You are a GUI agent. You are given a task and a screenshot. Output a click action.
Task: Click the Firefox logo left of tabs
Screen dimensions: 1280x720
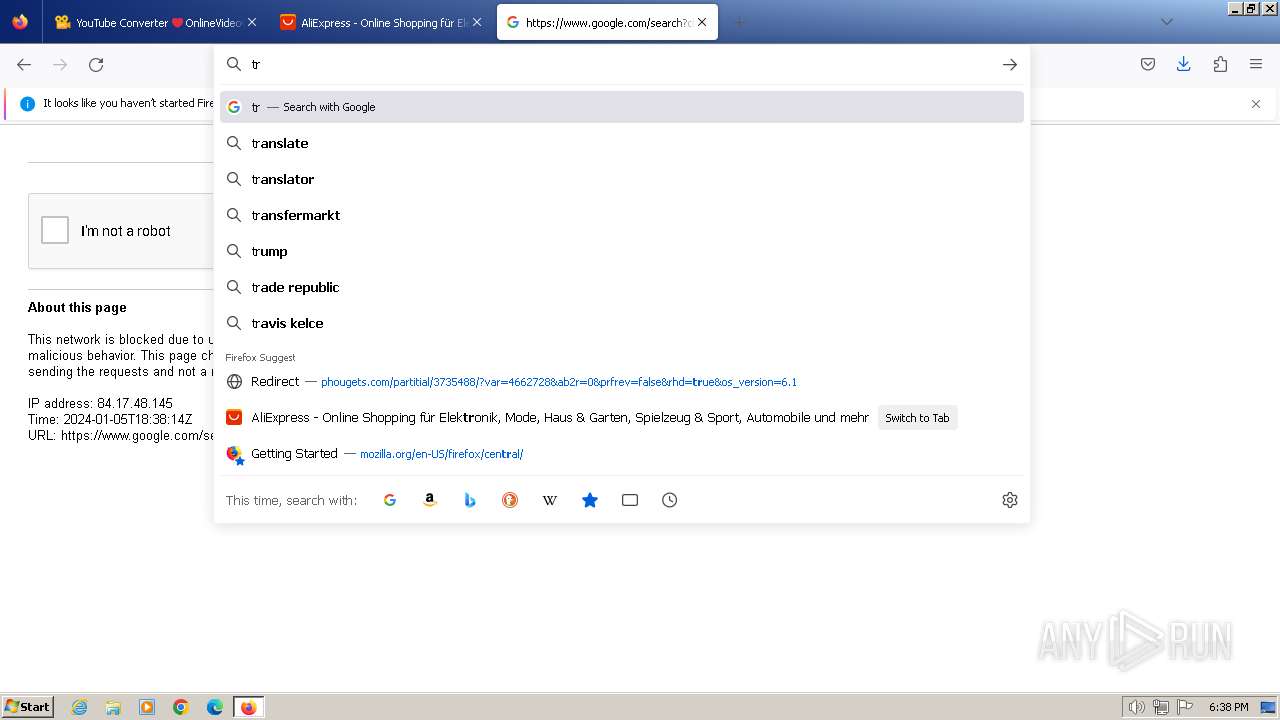point(20,22)
